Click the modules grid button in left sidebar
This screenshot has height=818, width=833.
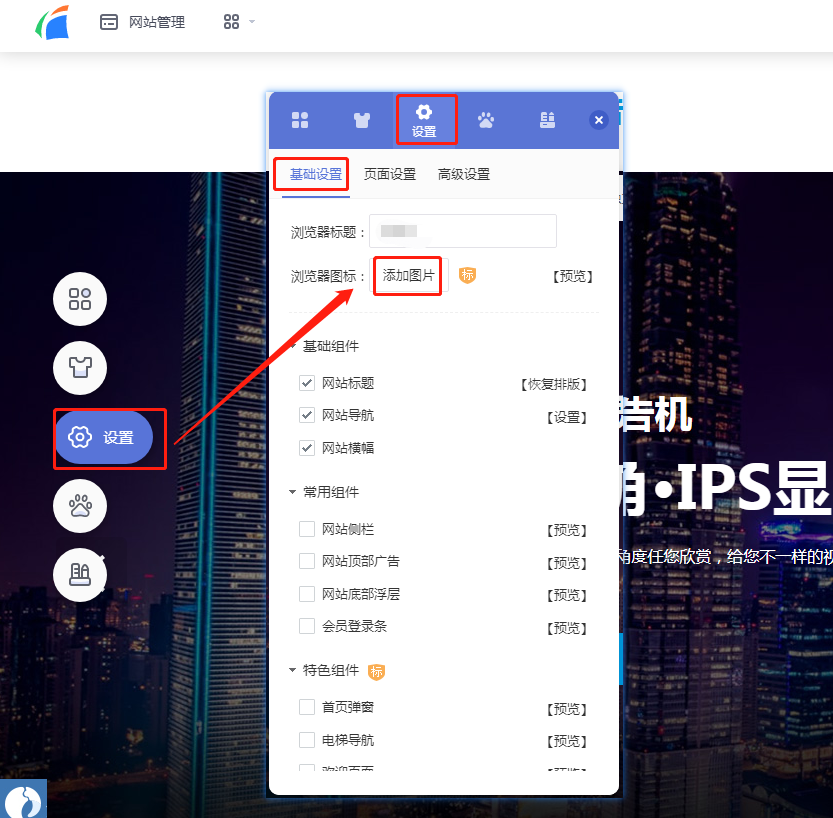click(x=80, y=299)
